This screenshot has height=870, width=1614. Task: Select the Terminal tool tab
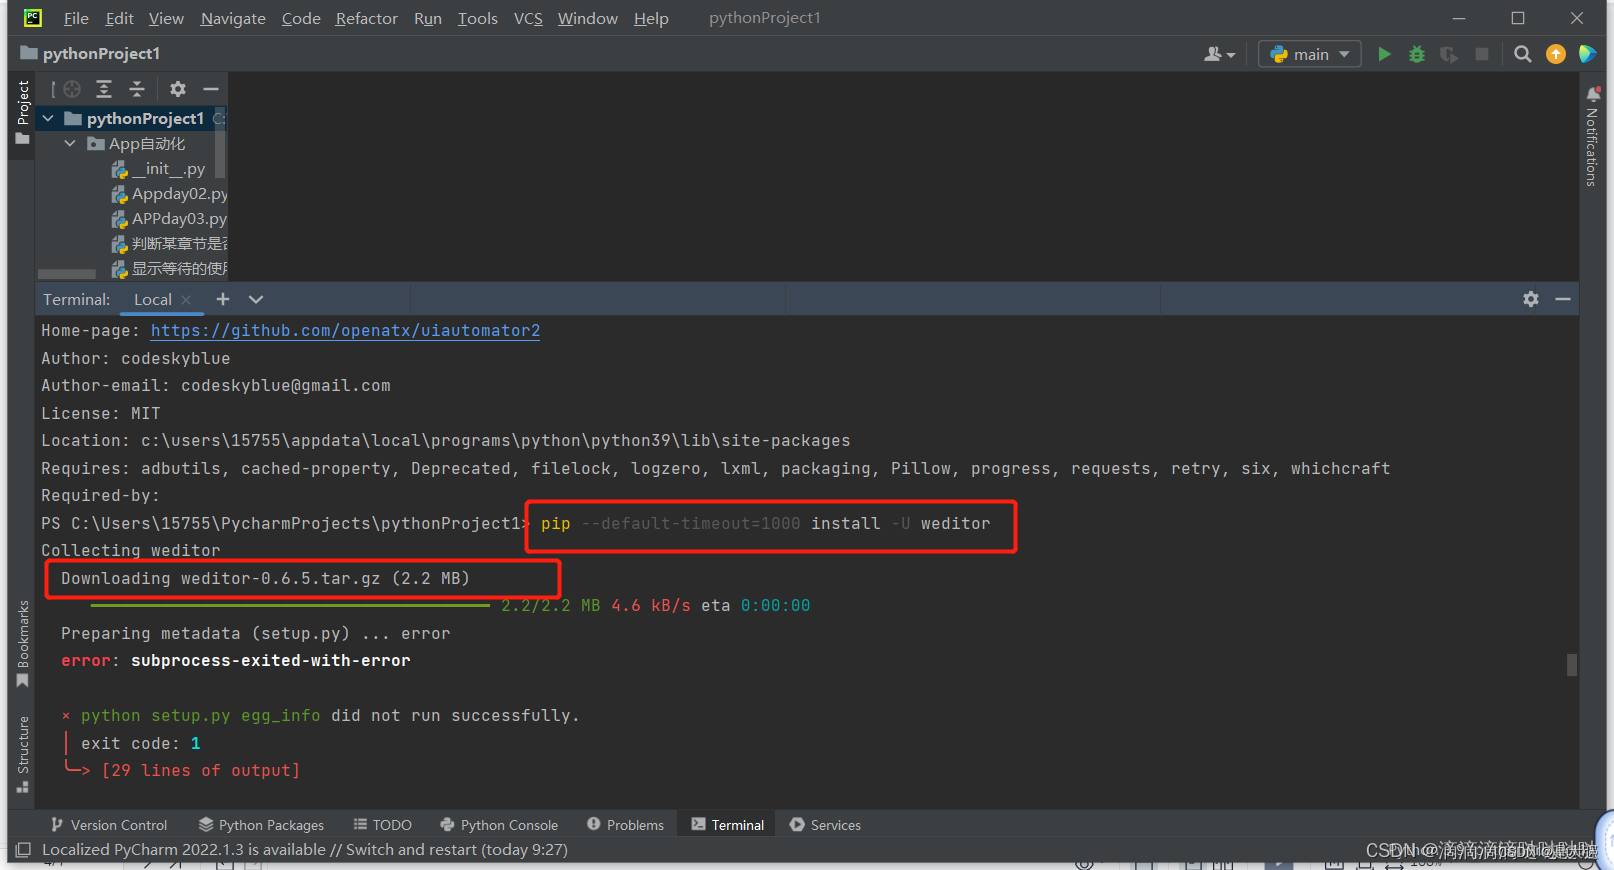[x=728, y=825]
